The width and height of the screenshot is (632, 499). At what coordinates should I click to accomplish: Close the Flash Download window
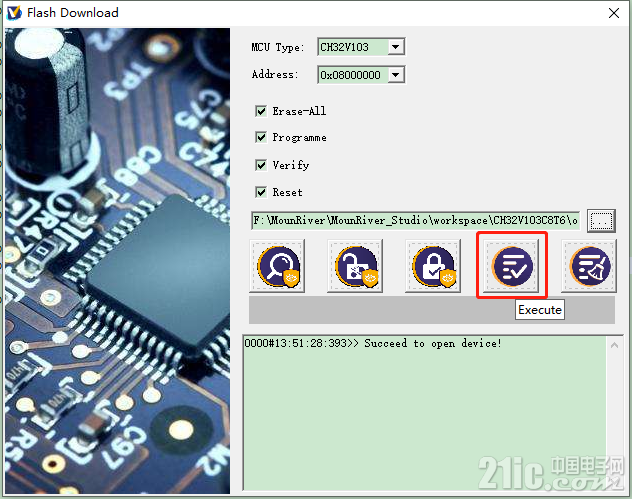[614, 13]
